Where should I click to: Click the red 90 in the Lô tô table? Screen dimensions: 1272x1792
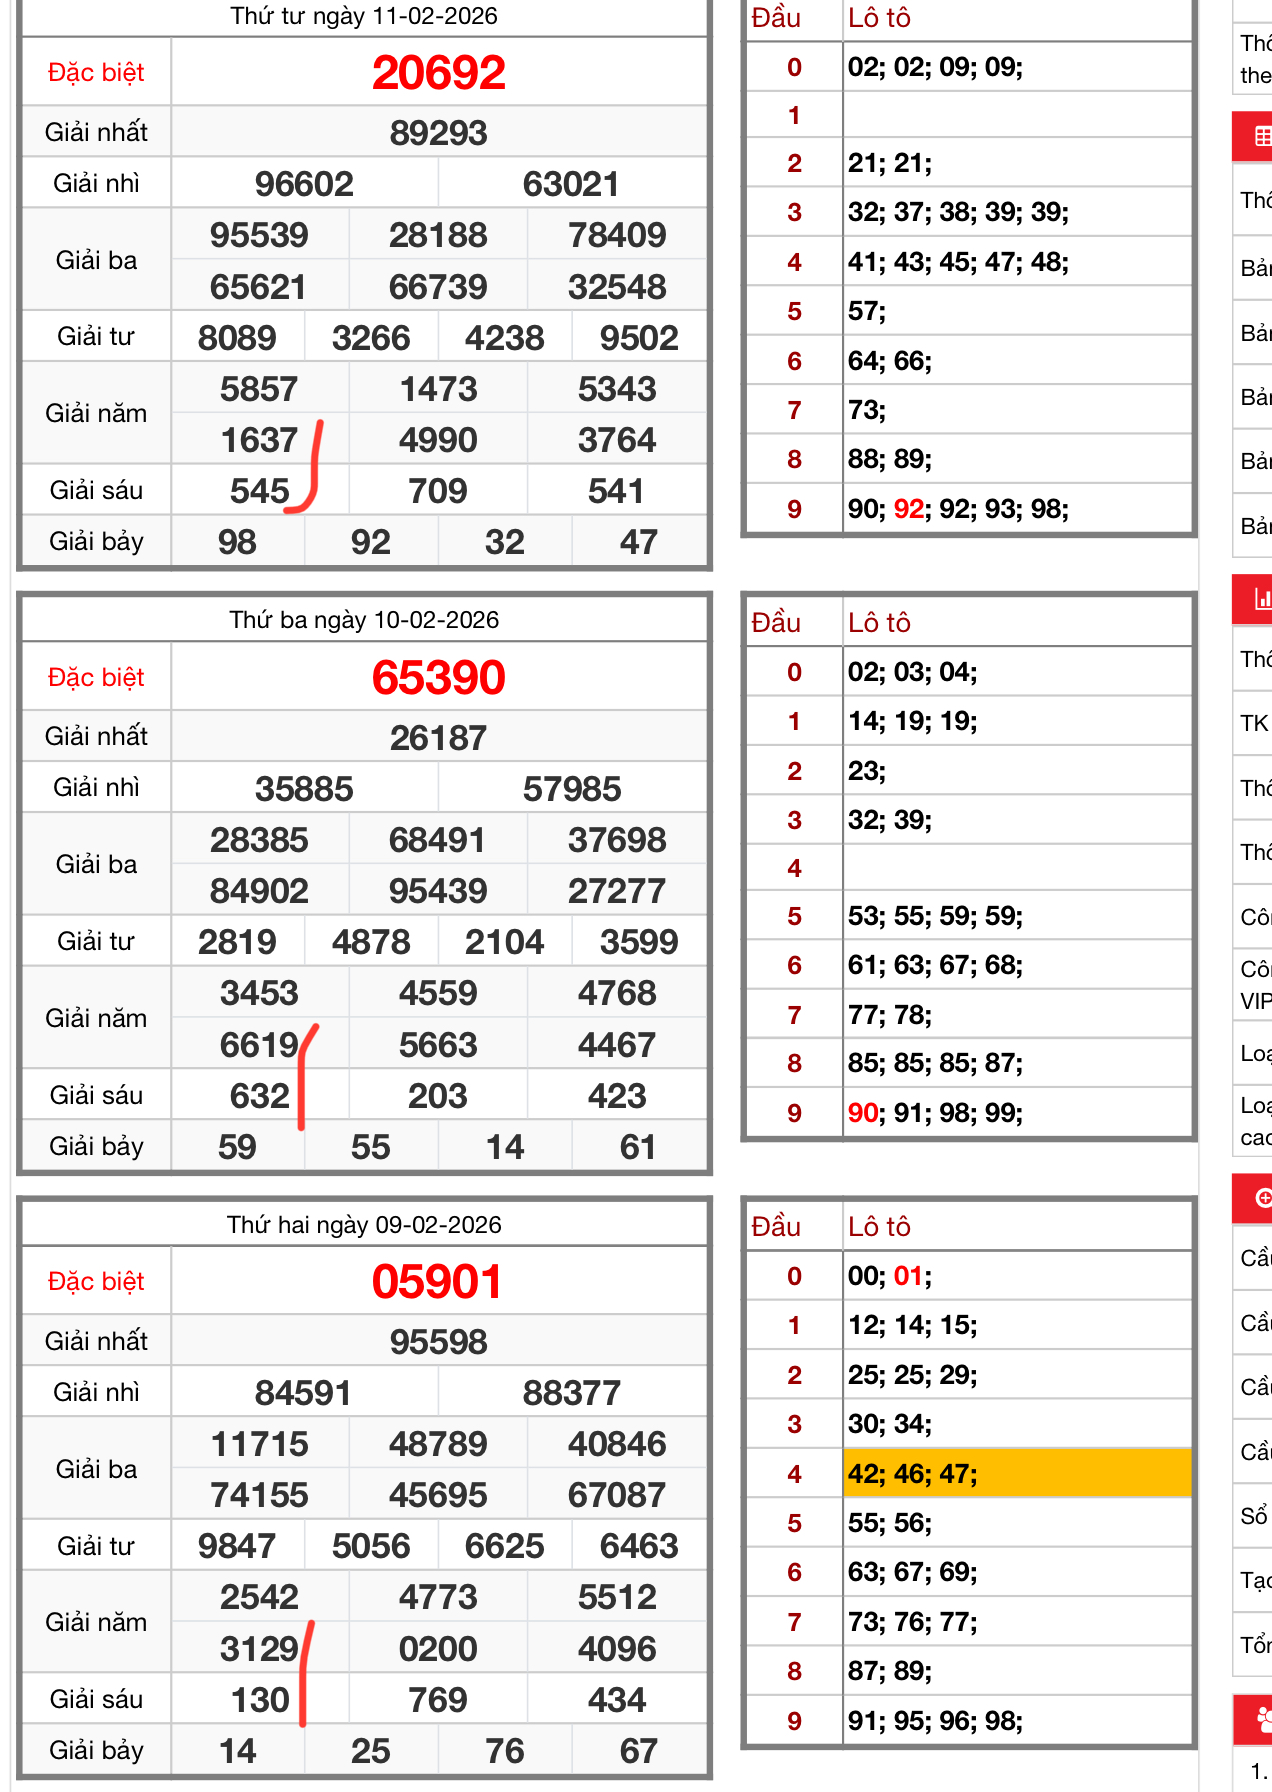click(862, 1113)
